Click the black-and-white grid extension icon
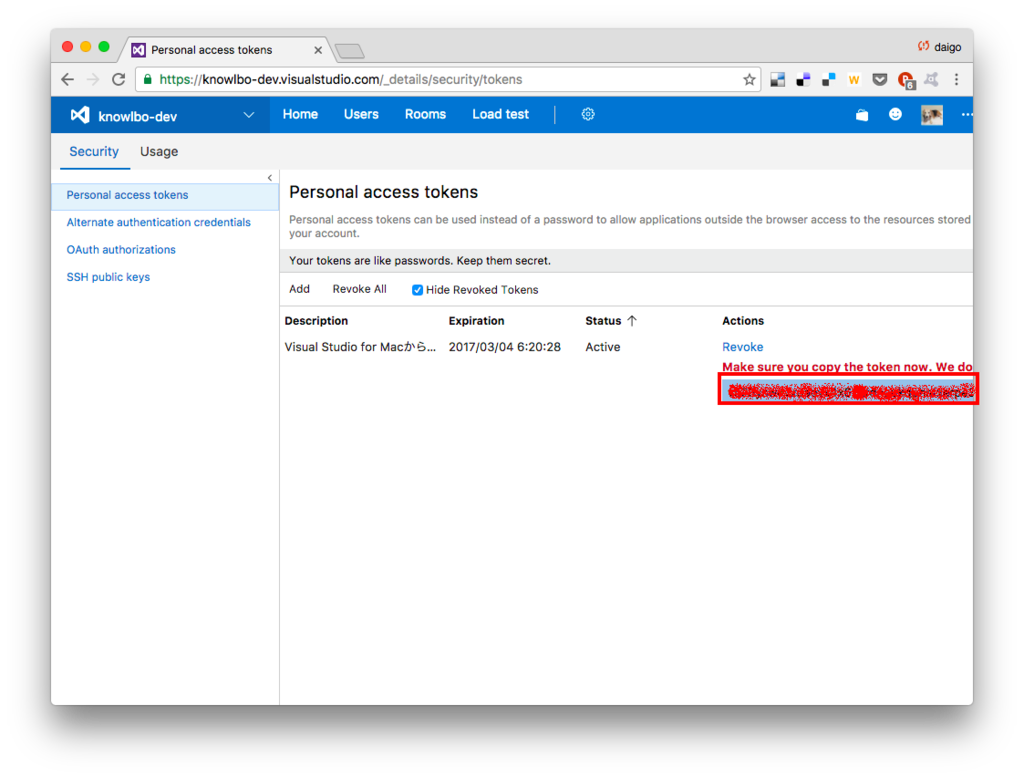Image resolution: width=1024 pixels, height=778 pixels. tap(777, 80)
